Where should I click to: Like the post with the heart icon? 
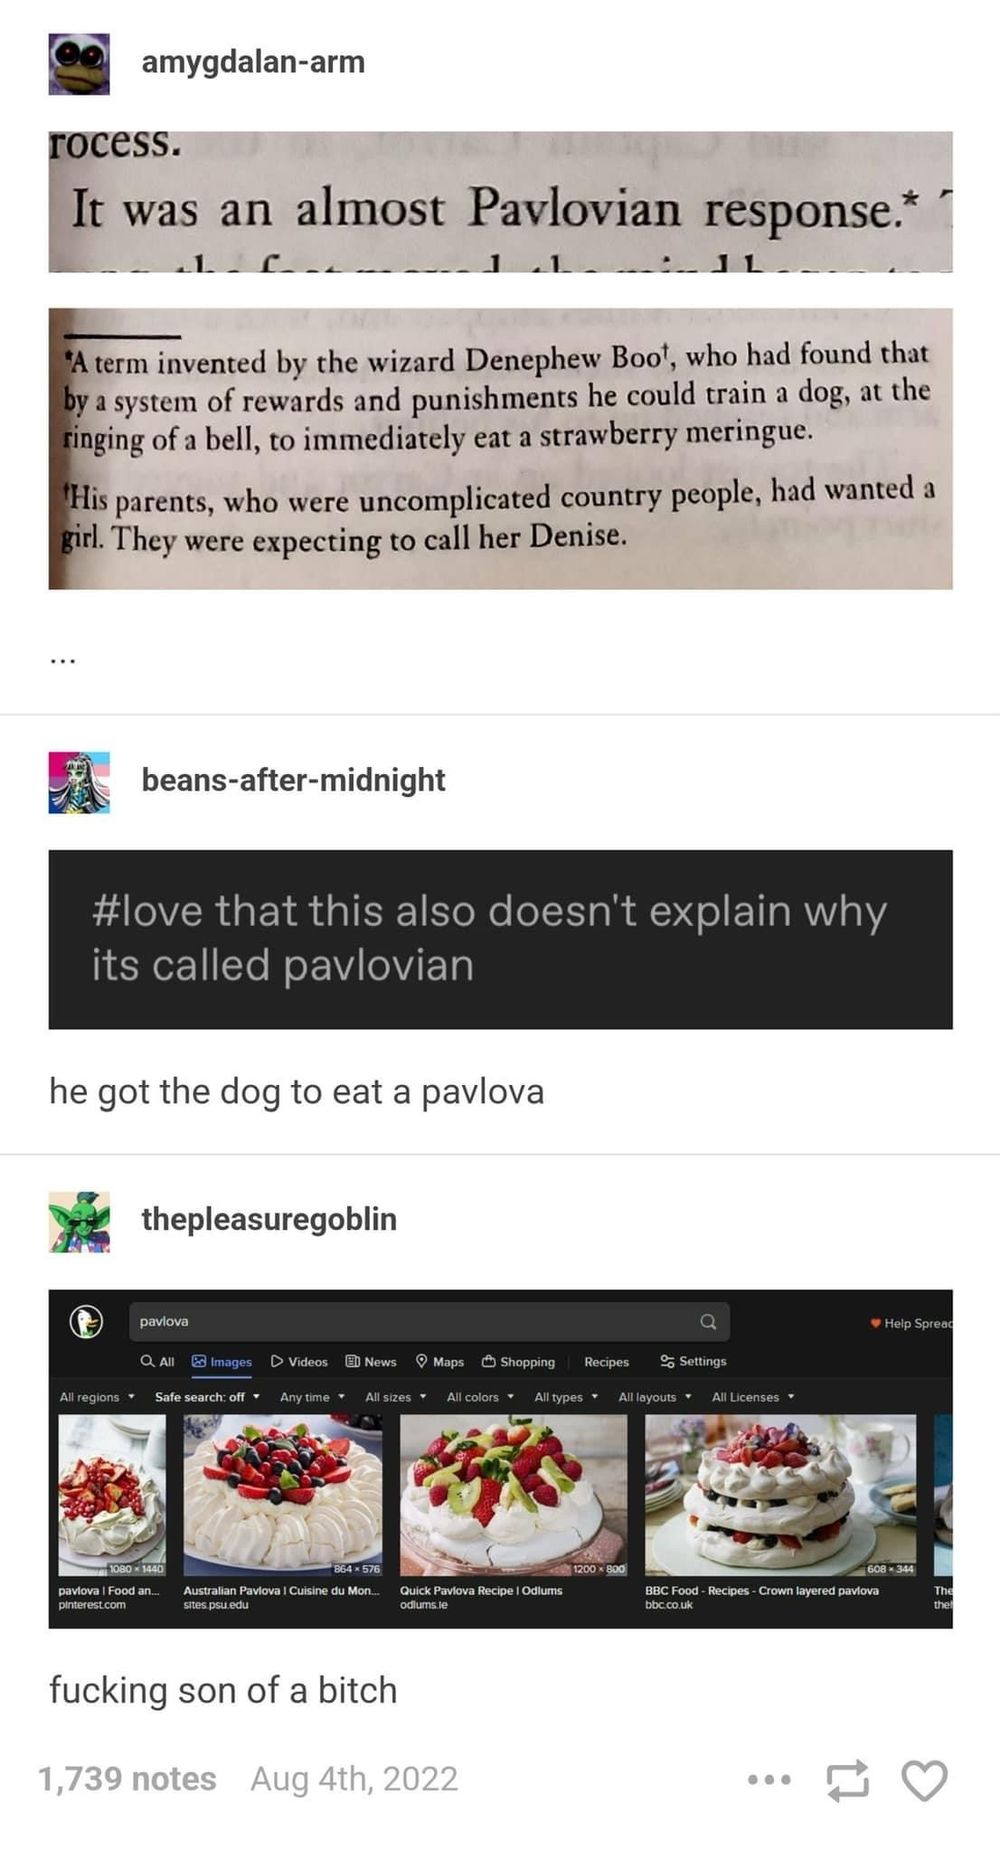pos(924,1779)
